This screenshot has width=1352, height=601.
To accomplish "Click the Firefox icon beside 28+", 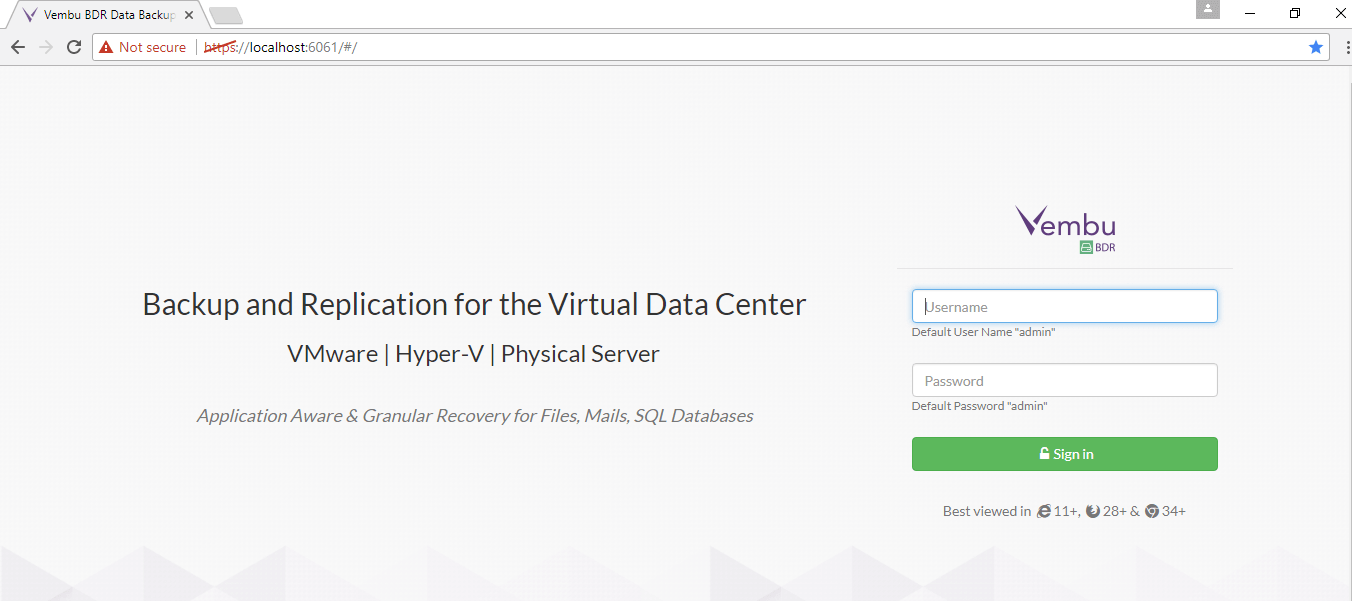I will (x=1093, y=511).
